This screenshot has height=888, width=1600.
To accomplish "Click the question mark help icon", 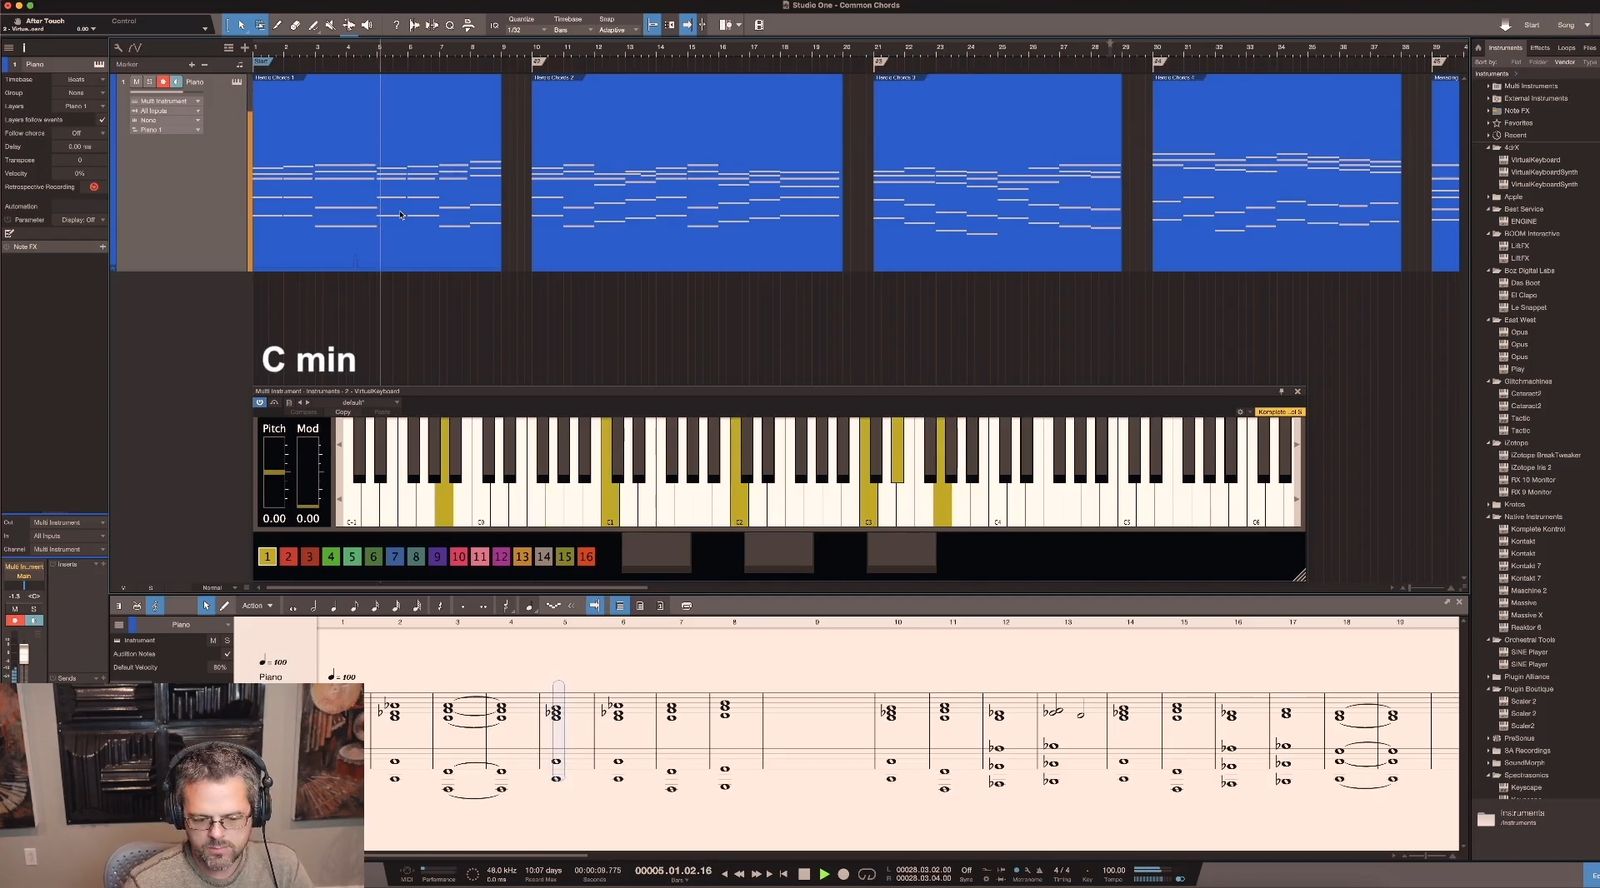I will click(x=396, y=25).
